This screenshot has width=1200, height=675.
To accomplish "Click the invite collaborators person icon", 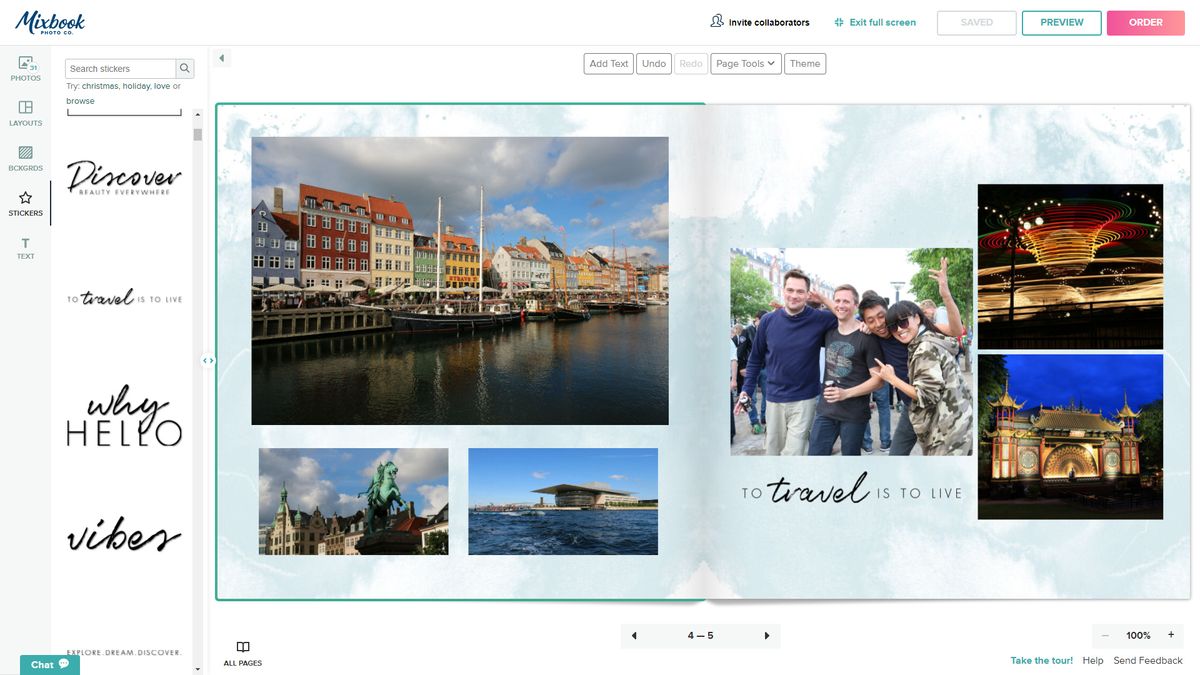I will coord(717,20).
